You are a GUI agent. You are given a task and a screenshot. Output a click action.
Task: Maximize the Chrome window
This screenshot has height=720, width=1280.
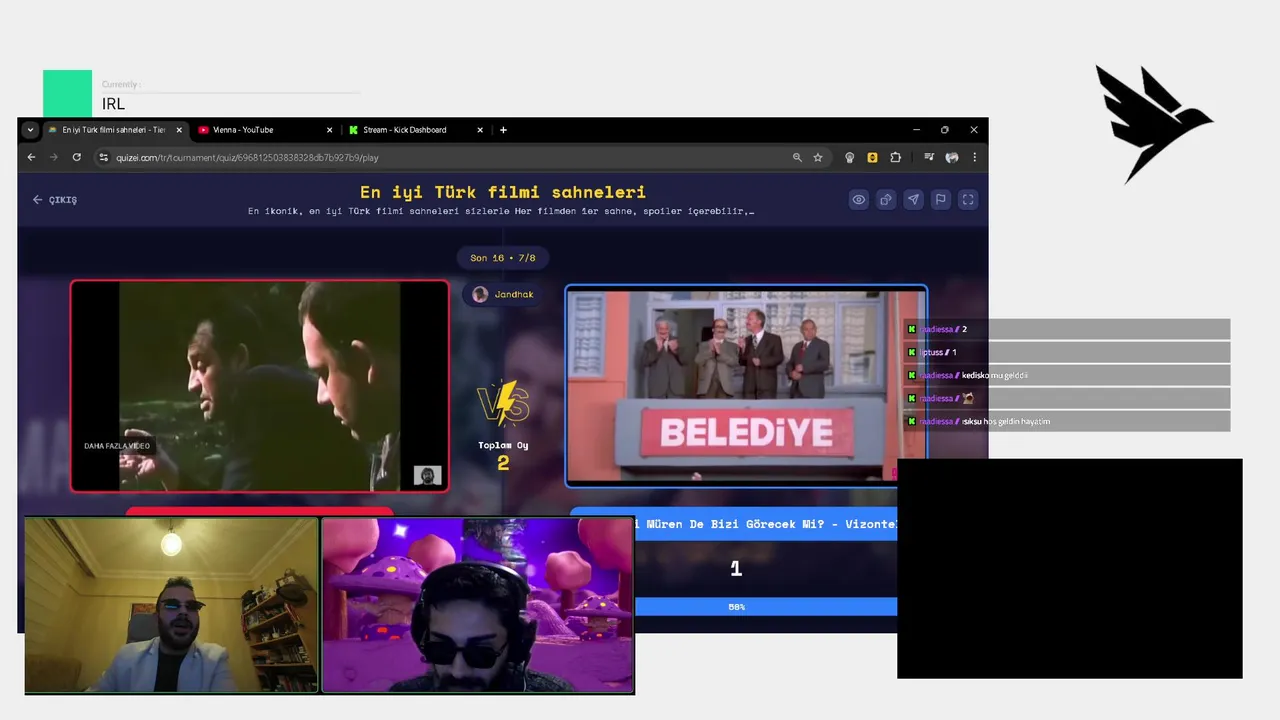pyautogui.click(x=945, y=130)
